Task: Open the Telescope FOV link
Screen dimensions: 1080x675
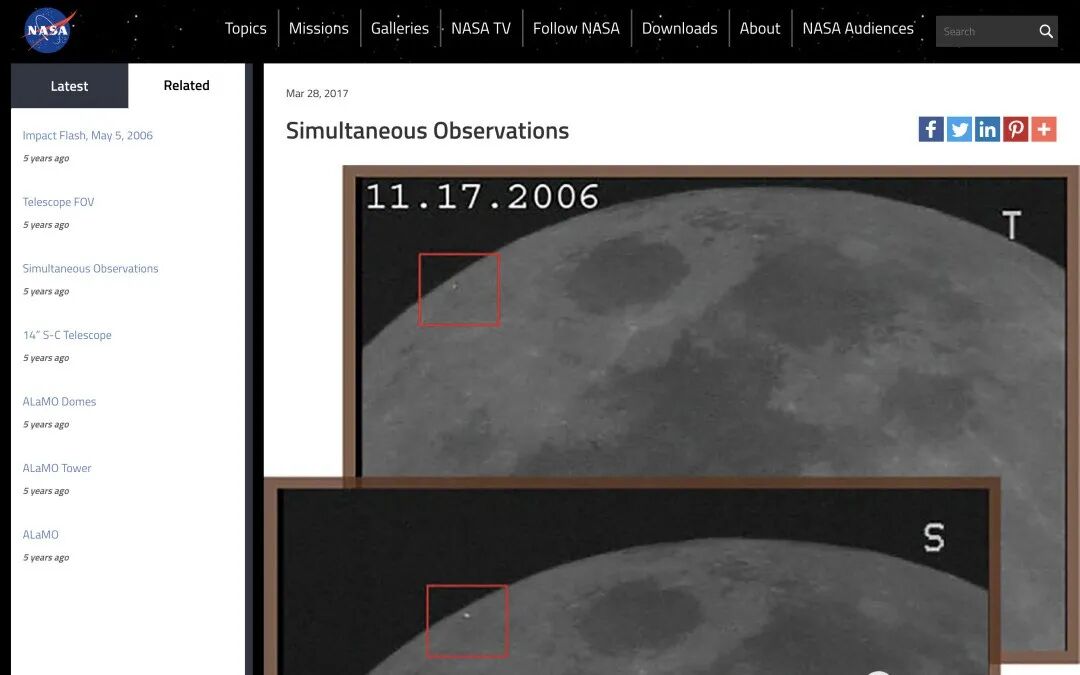Action: [58, 202]
